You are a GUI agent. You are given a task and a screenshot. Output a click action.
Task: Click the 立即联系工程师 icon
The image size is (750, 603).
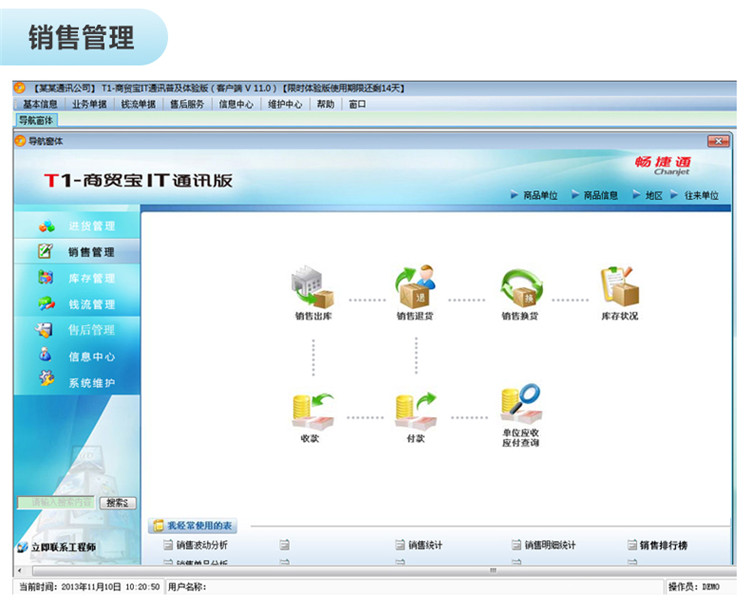[22, 547]
